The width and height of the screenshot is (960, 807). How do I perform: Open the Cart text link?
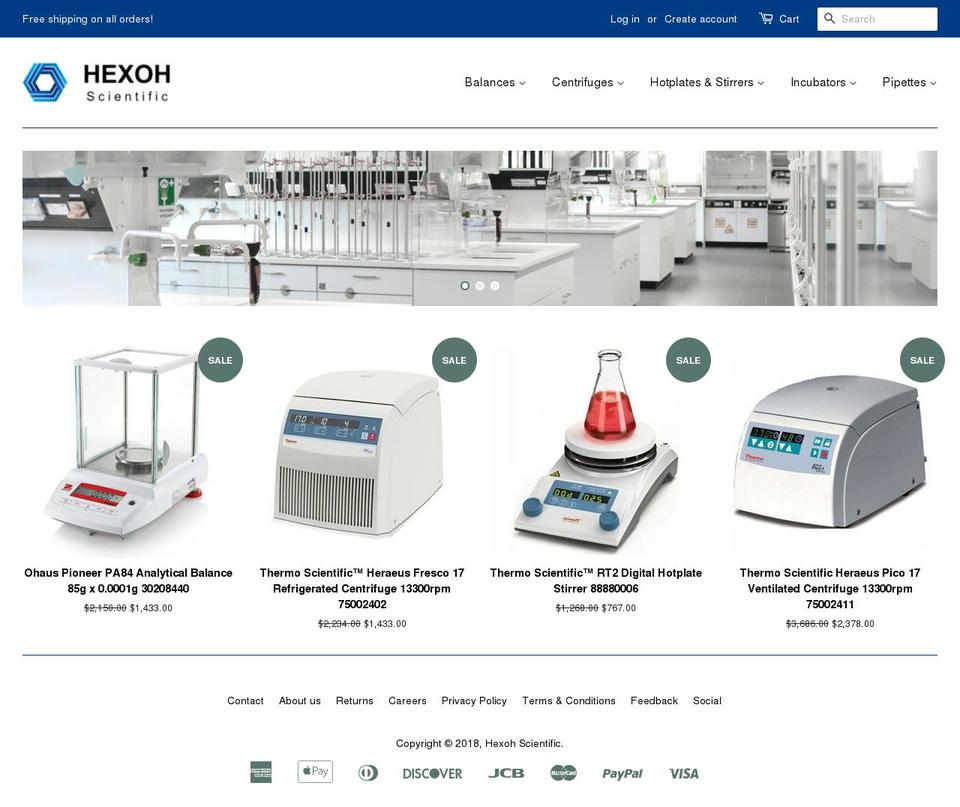789,19
